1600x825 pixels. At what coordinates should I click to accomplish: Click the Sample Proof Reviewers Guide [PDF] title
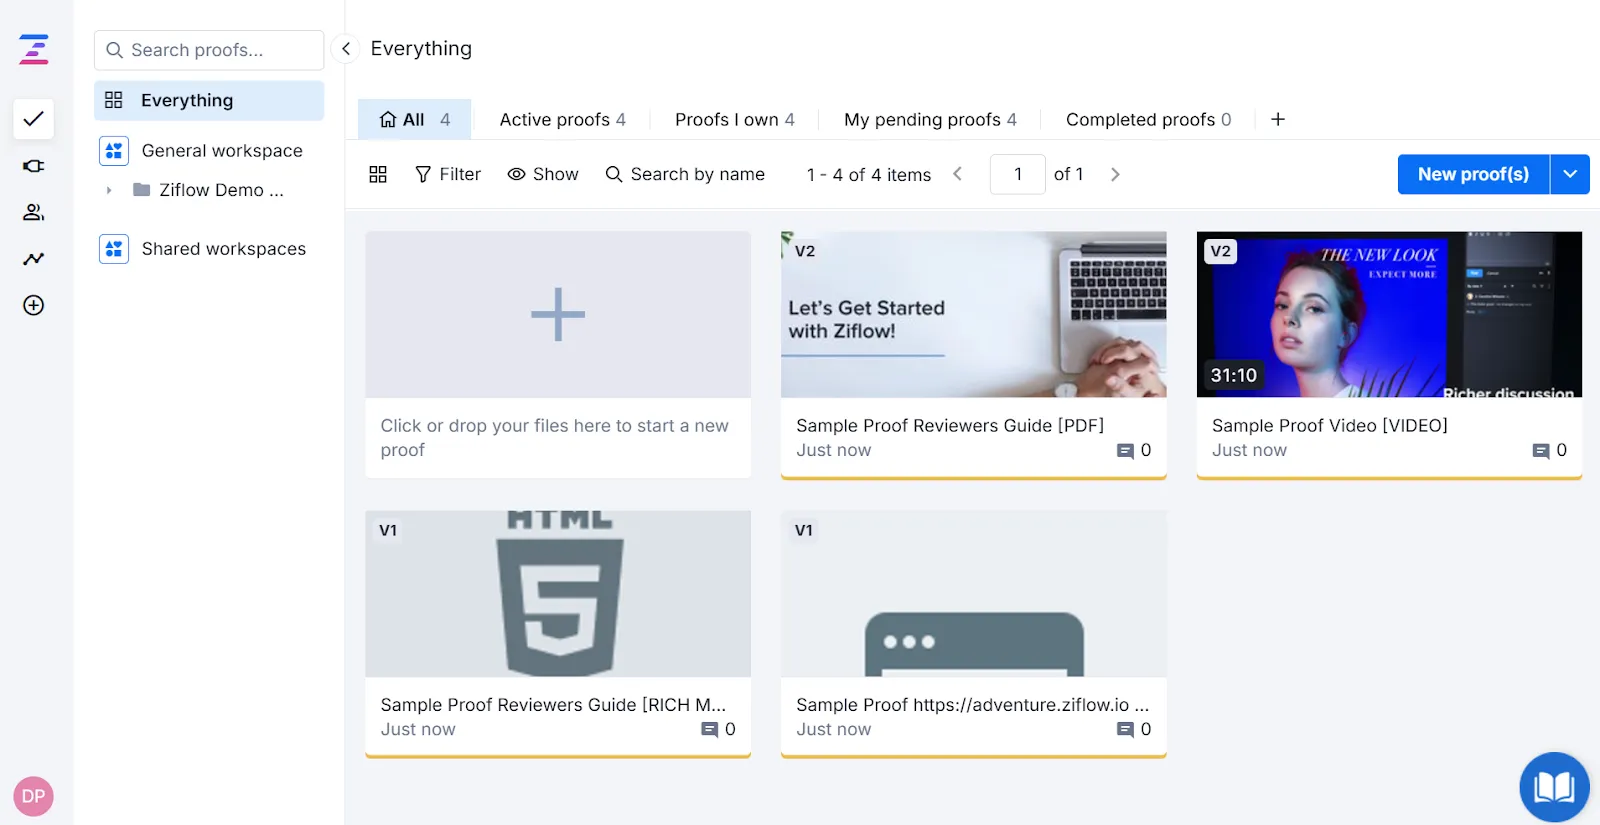point(950,425)
